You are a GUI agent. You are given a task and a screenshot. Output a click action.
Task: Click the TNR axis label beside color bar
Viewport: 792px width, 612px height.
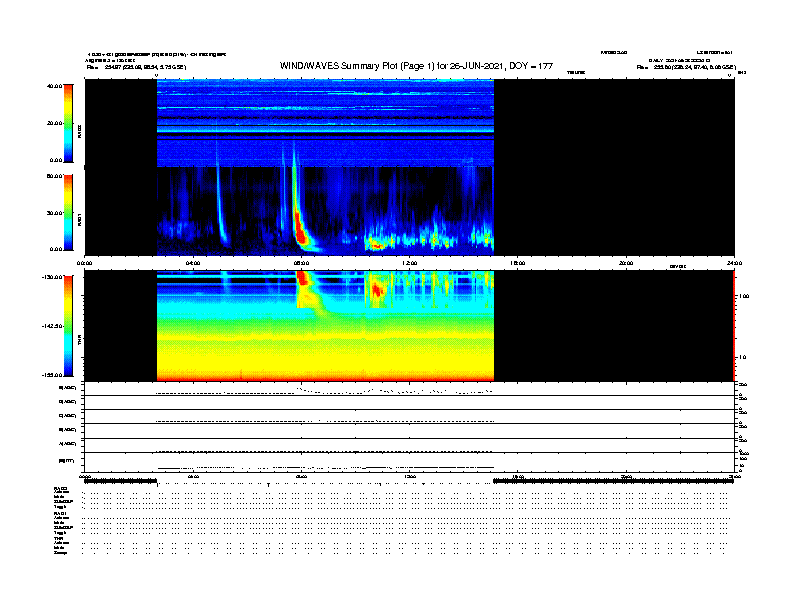pyautogui.click(x=79, y=339)
